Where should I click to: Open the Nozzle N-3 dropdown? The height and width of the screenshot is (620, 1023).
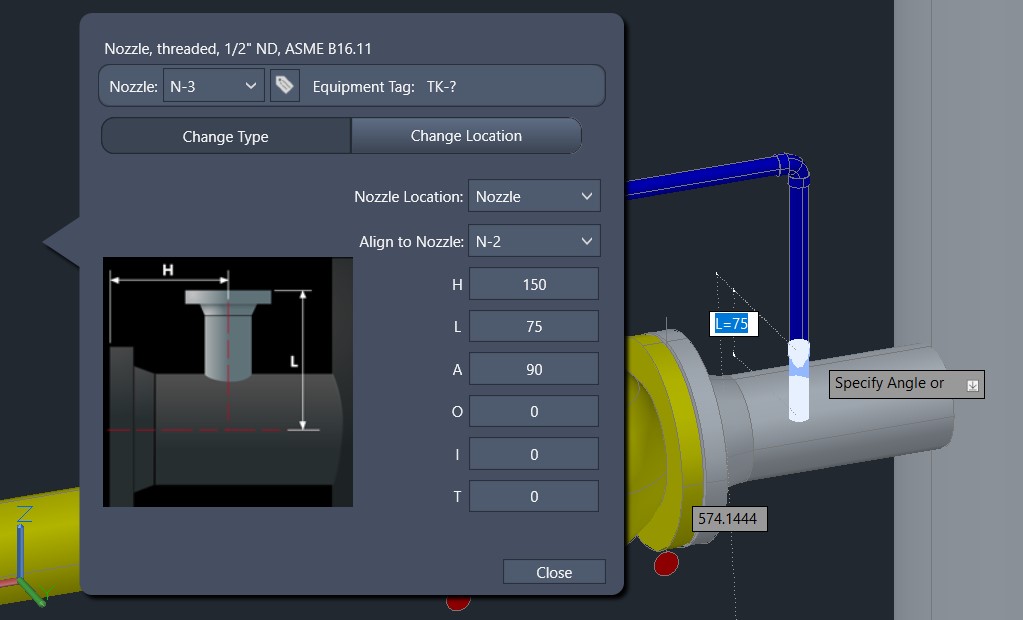click(213, 85)
